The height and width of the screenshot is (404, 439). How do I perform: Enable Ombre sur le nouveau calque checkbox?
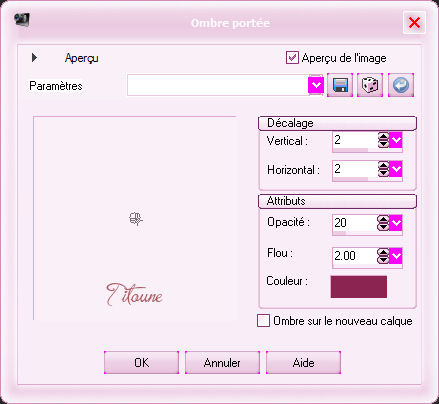[263, 321]
